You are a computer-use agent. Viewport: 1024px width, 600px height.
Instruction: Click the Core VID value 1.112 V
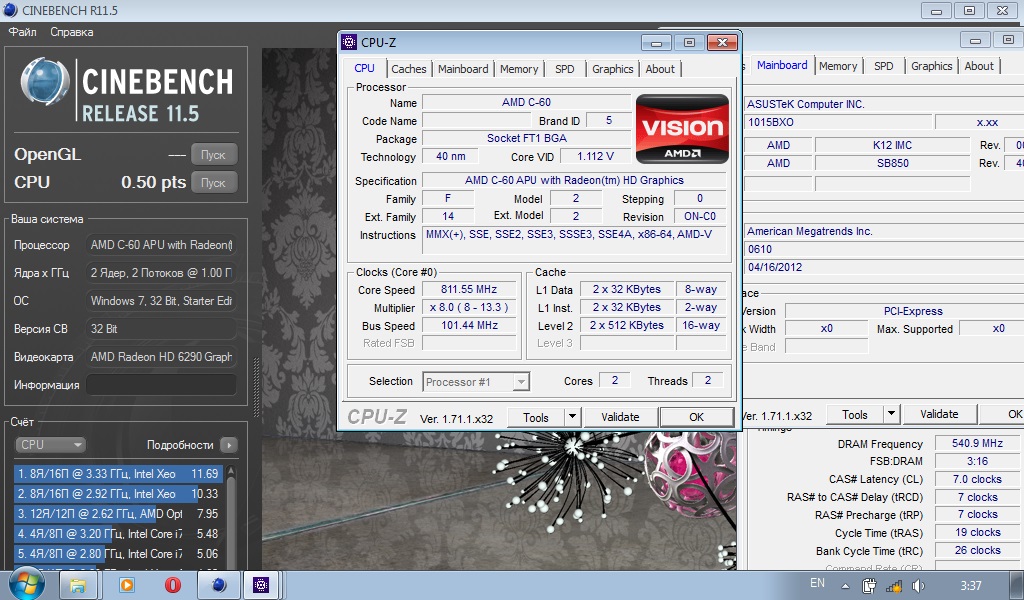(x=595, y=157)
